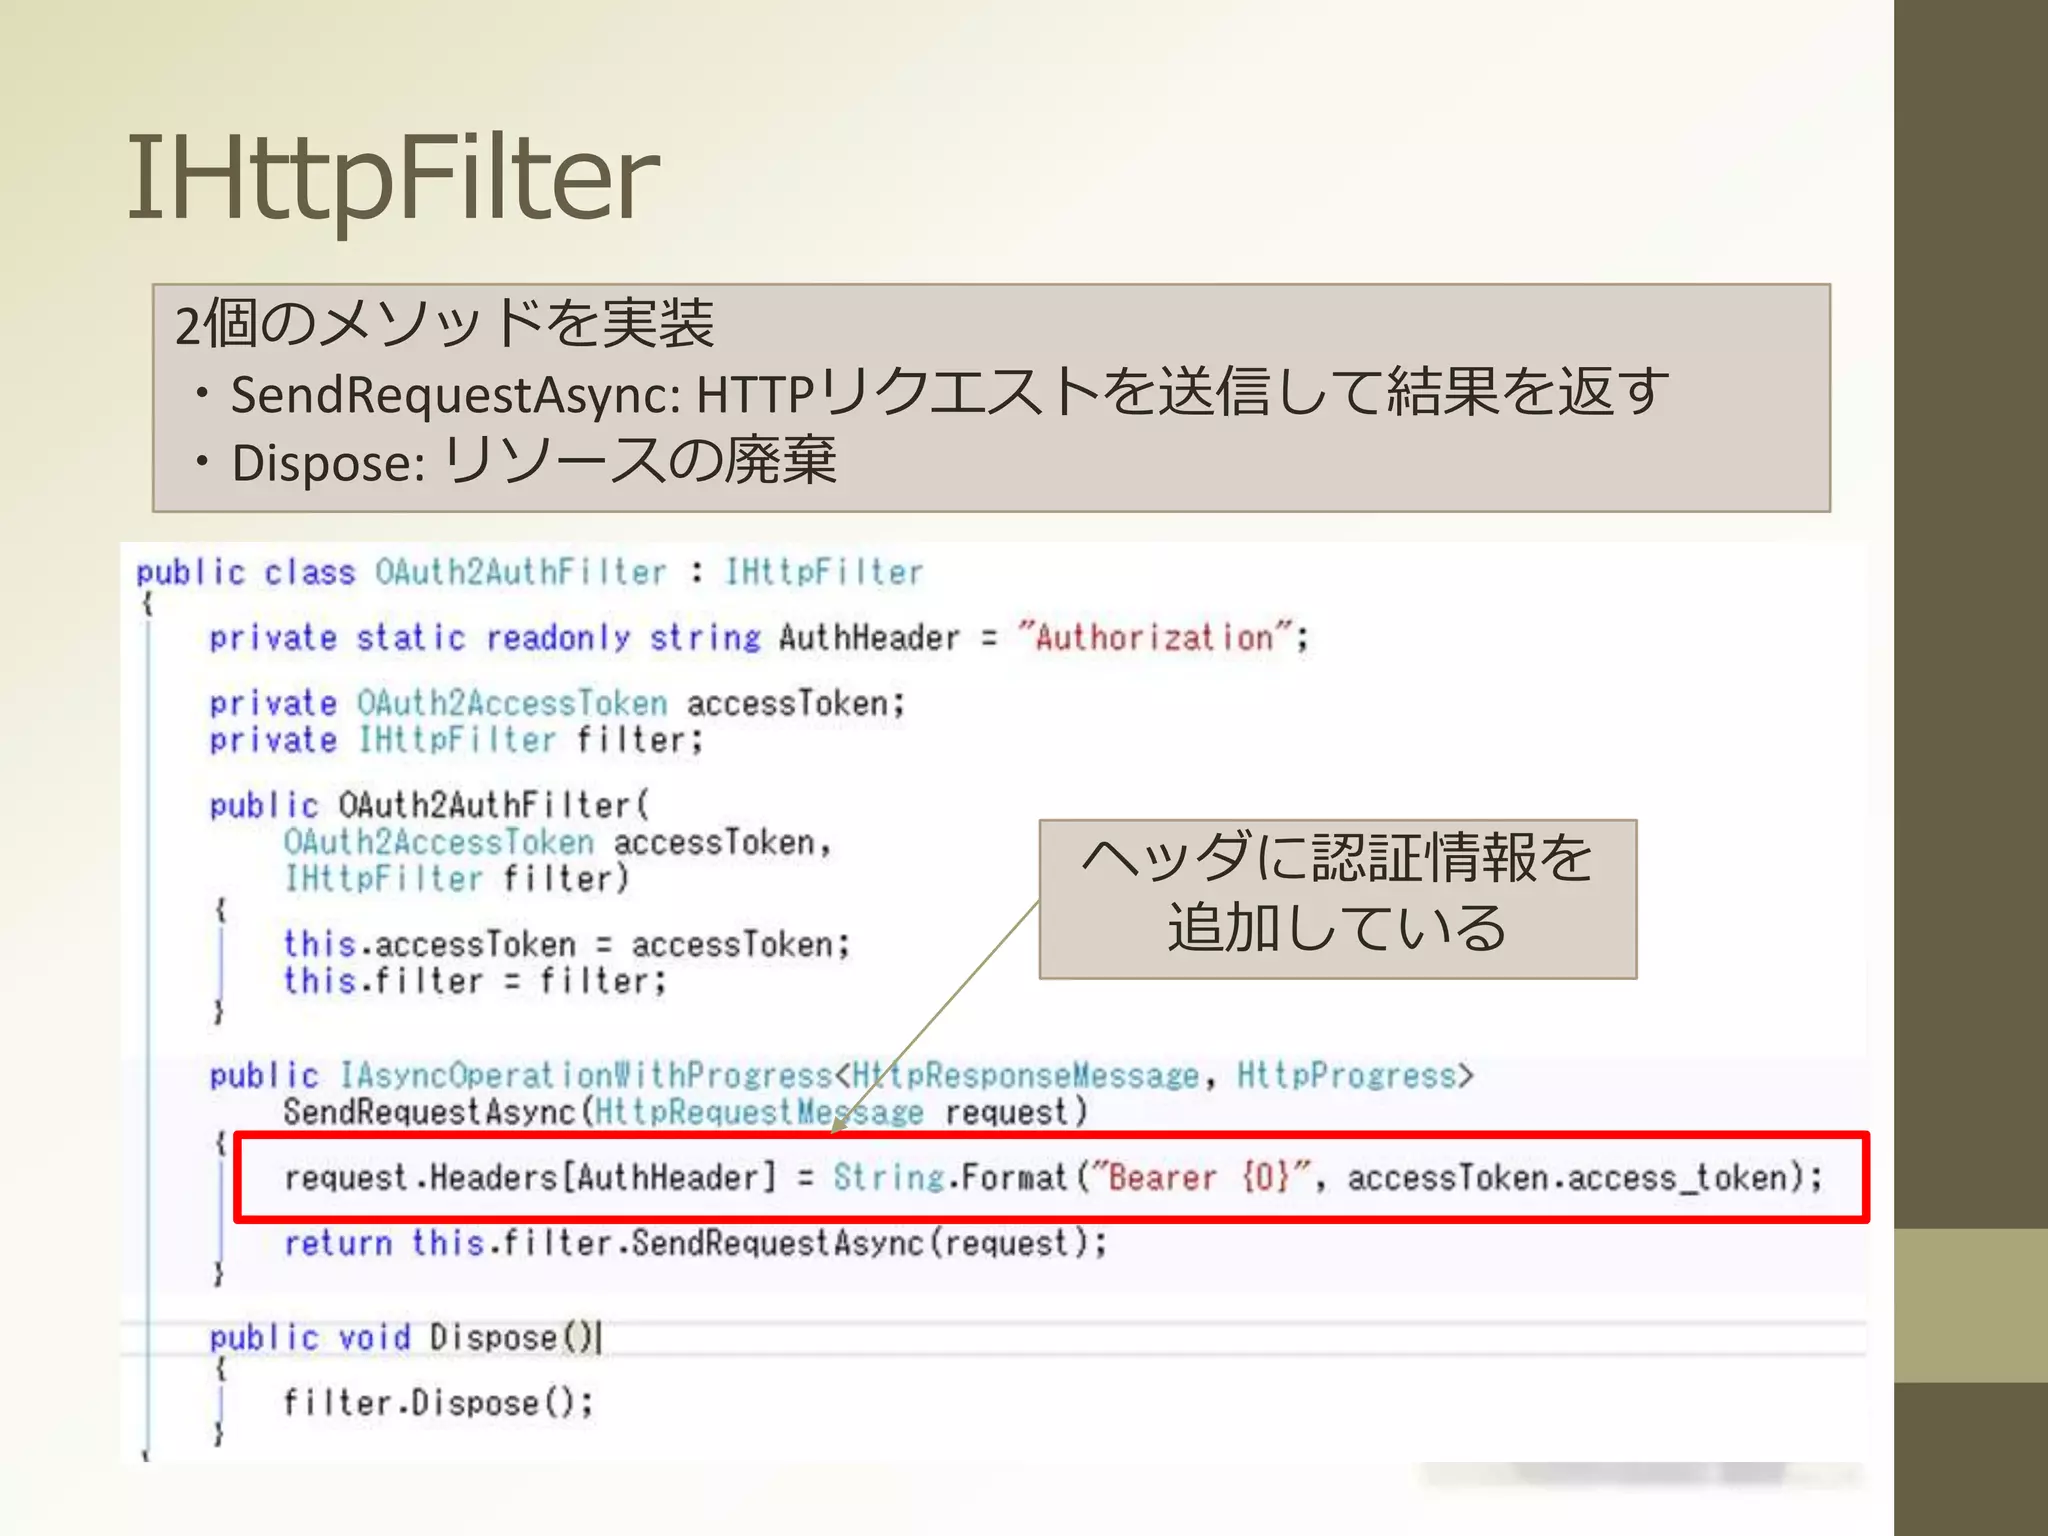Click the type "IAsyncOperationWithProgress"

point(585,1076)
